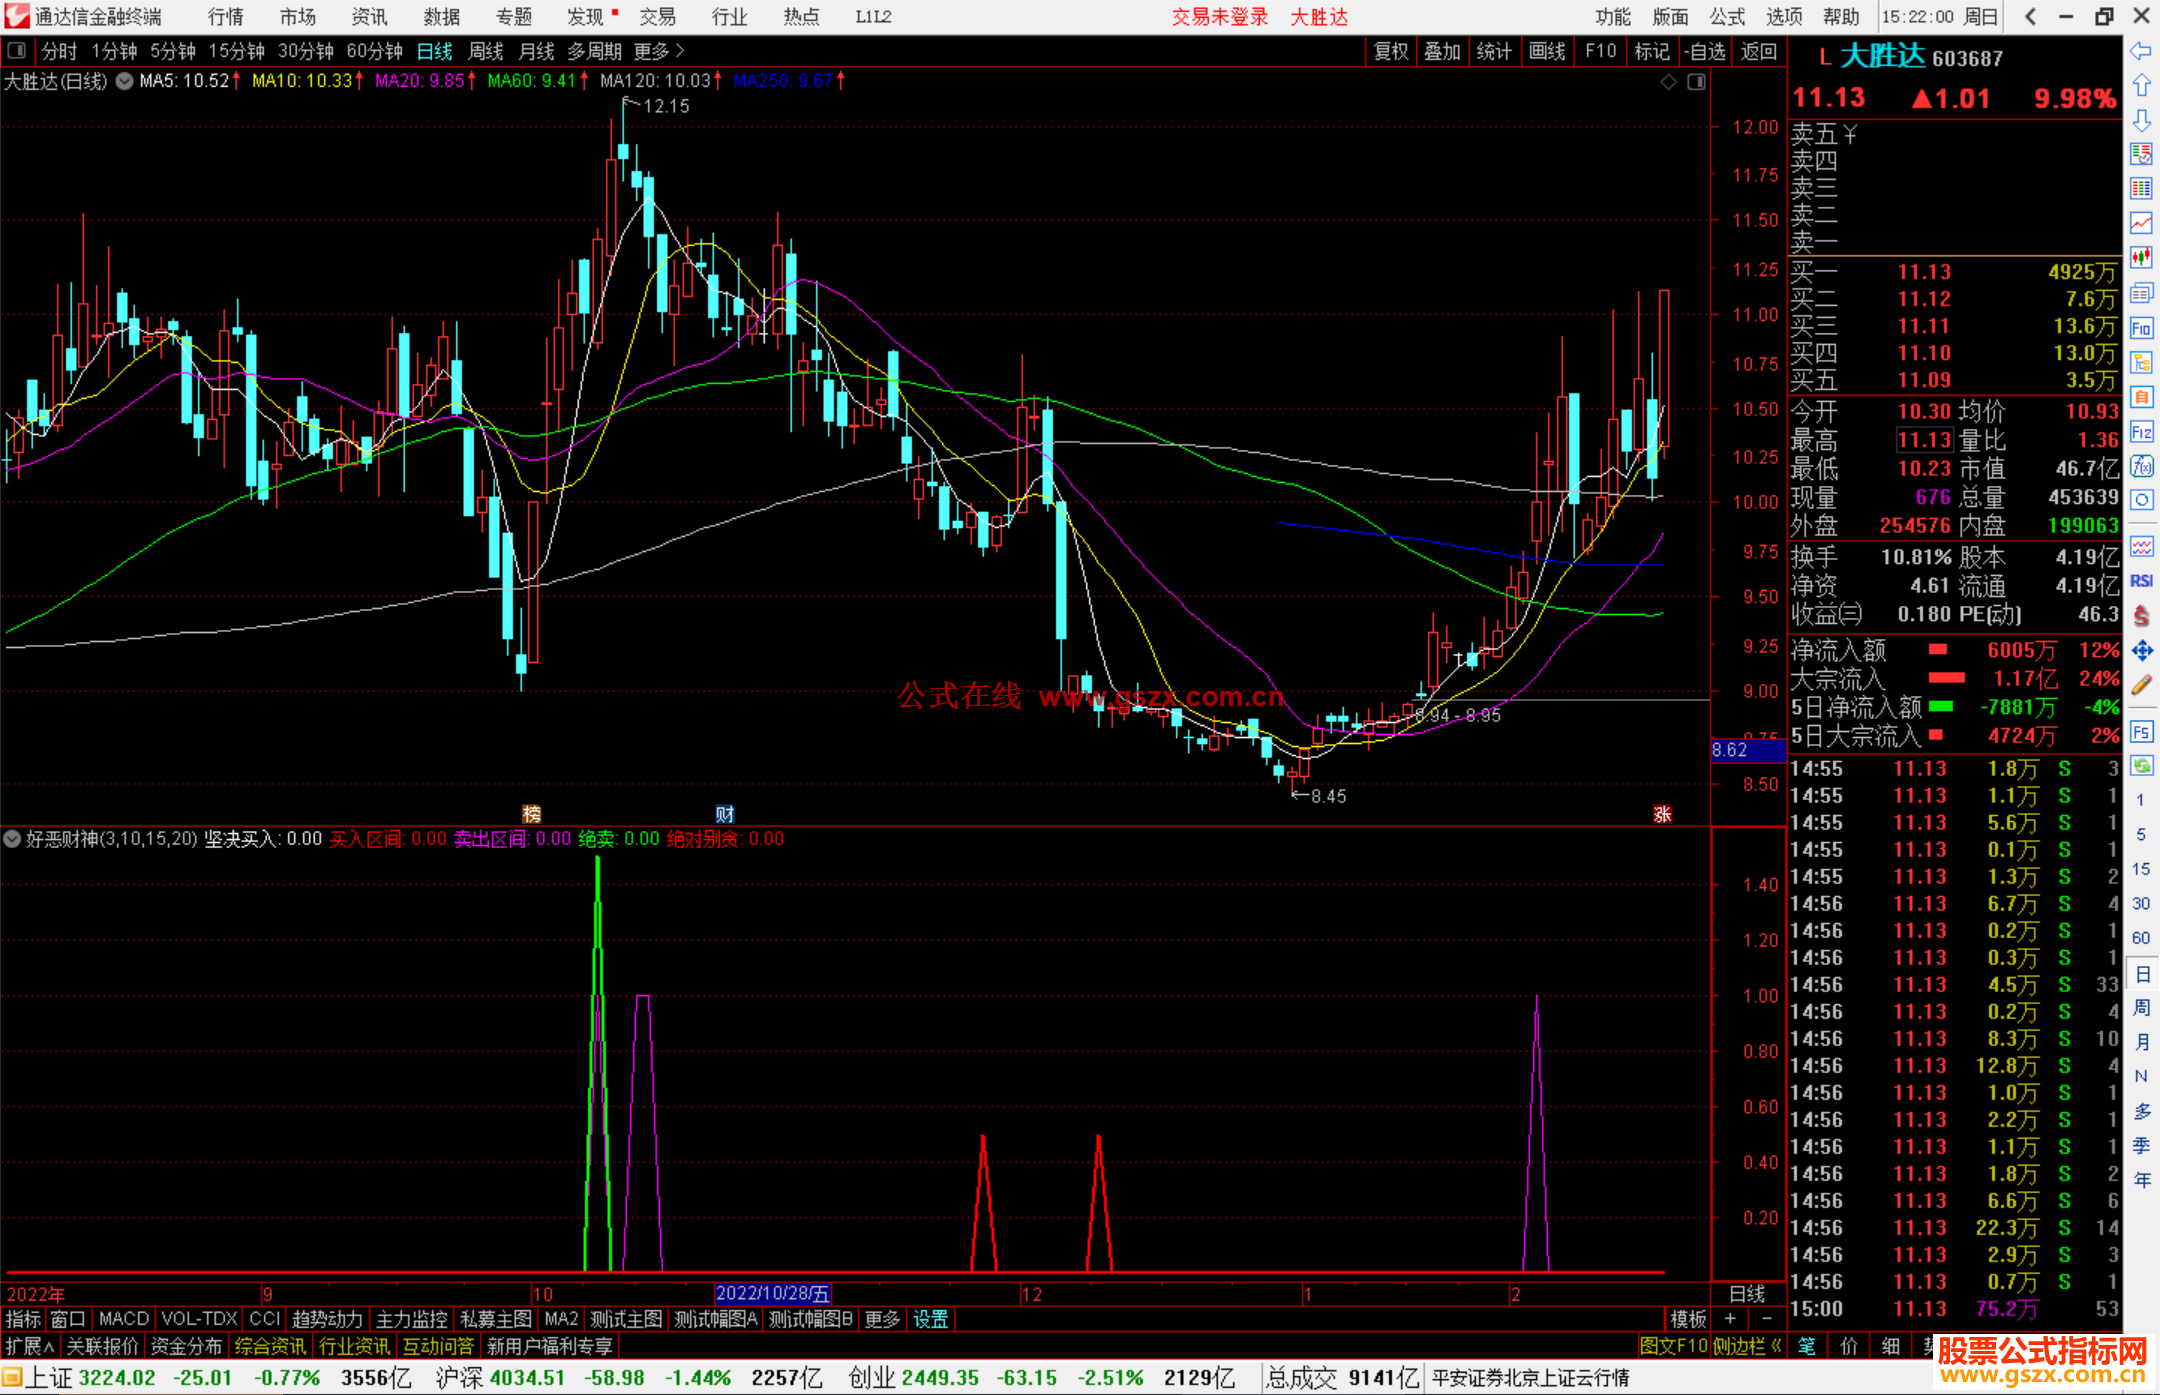Click the 复权 button above the chart

1390,51
